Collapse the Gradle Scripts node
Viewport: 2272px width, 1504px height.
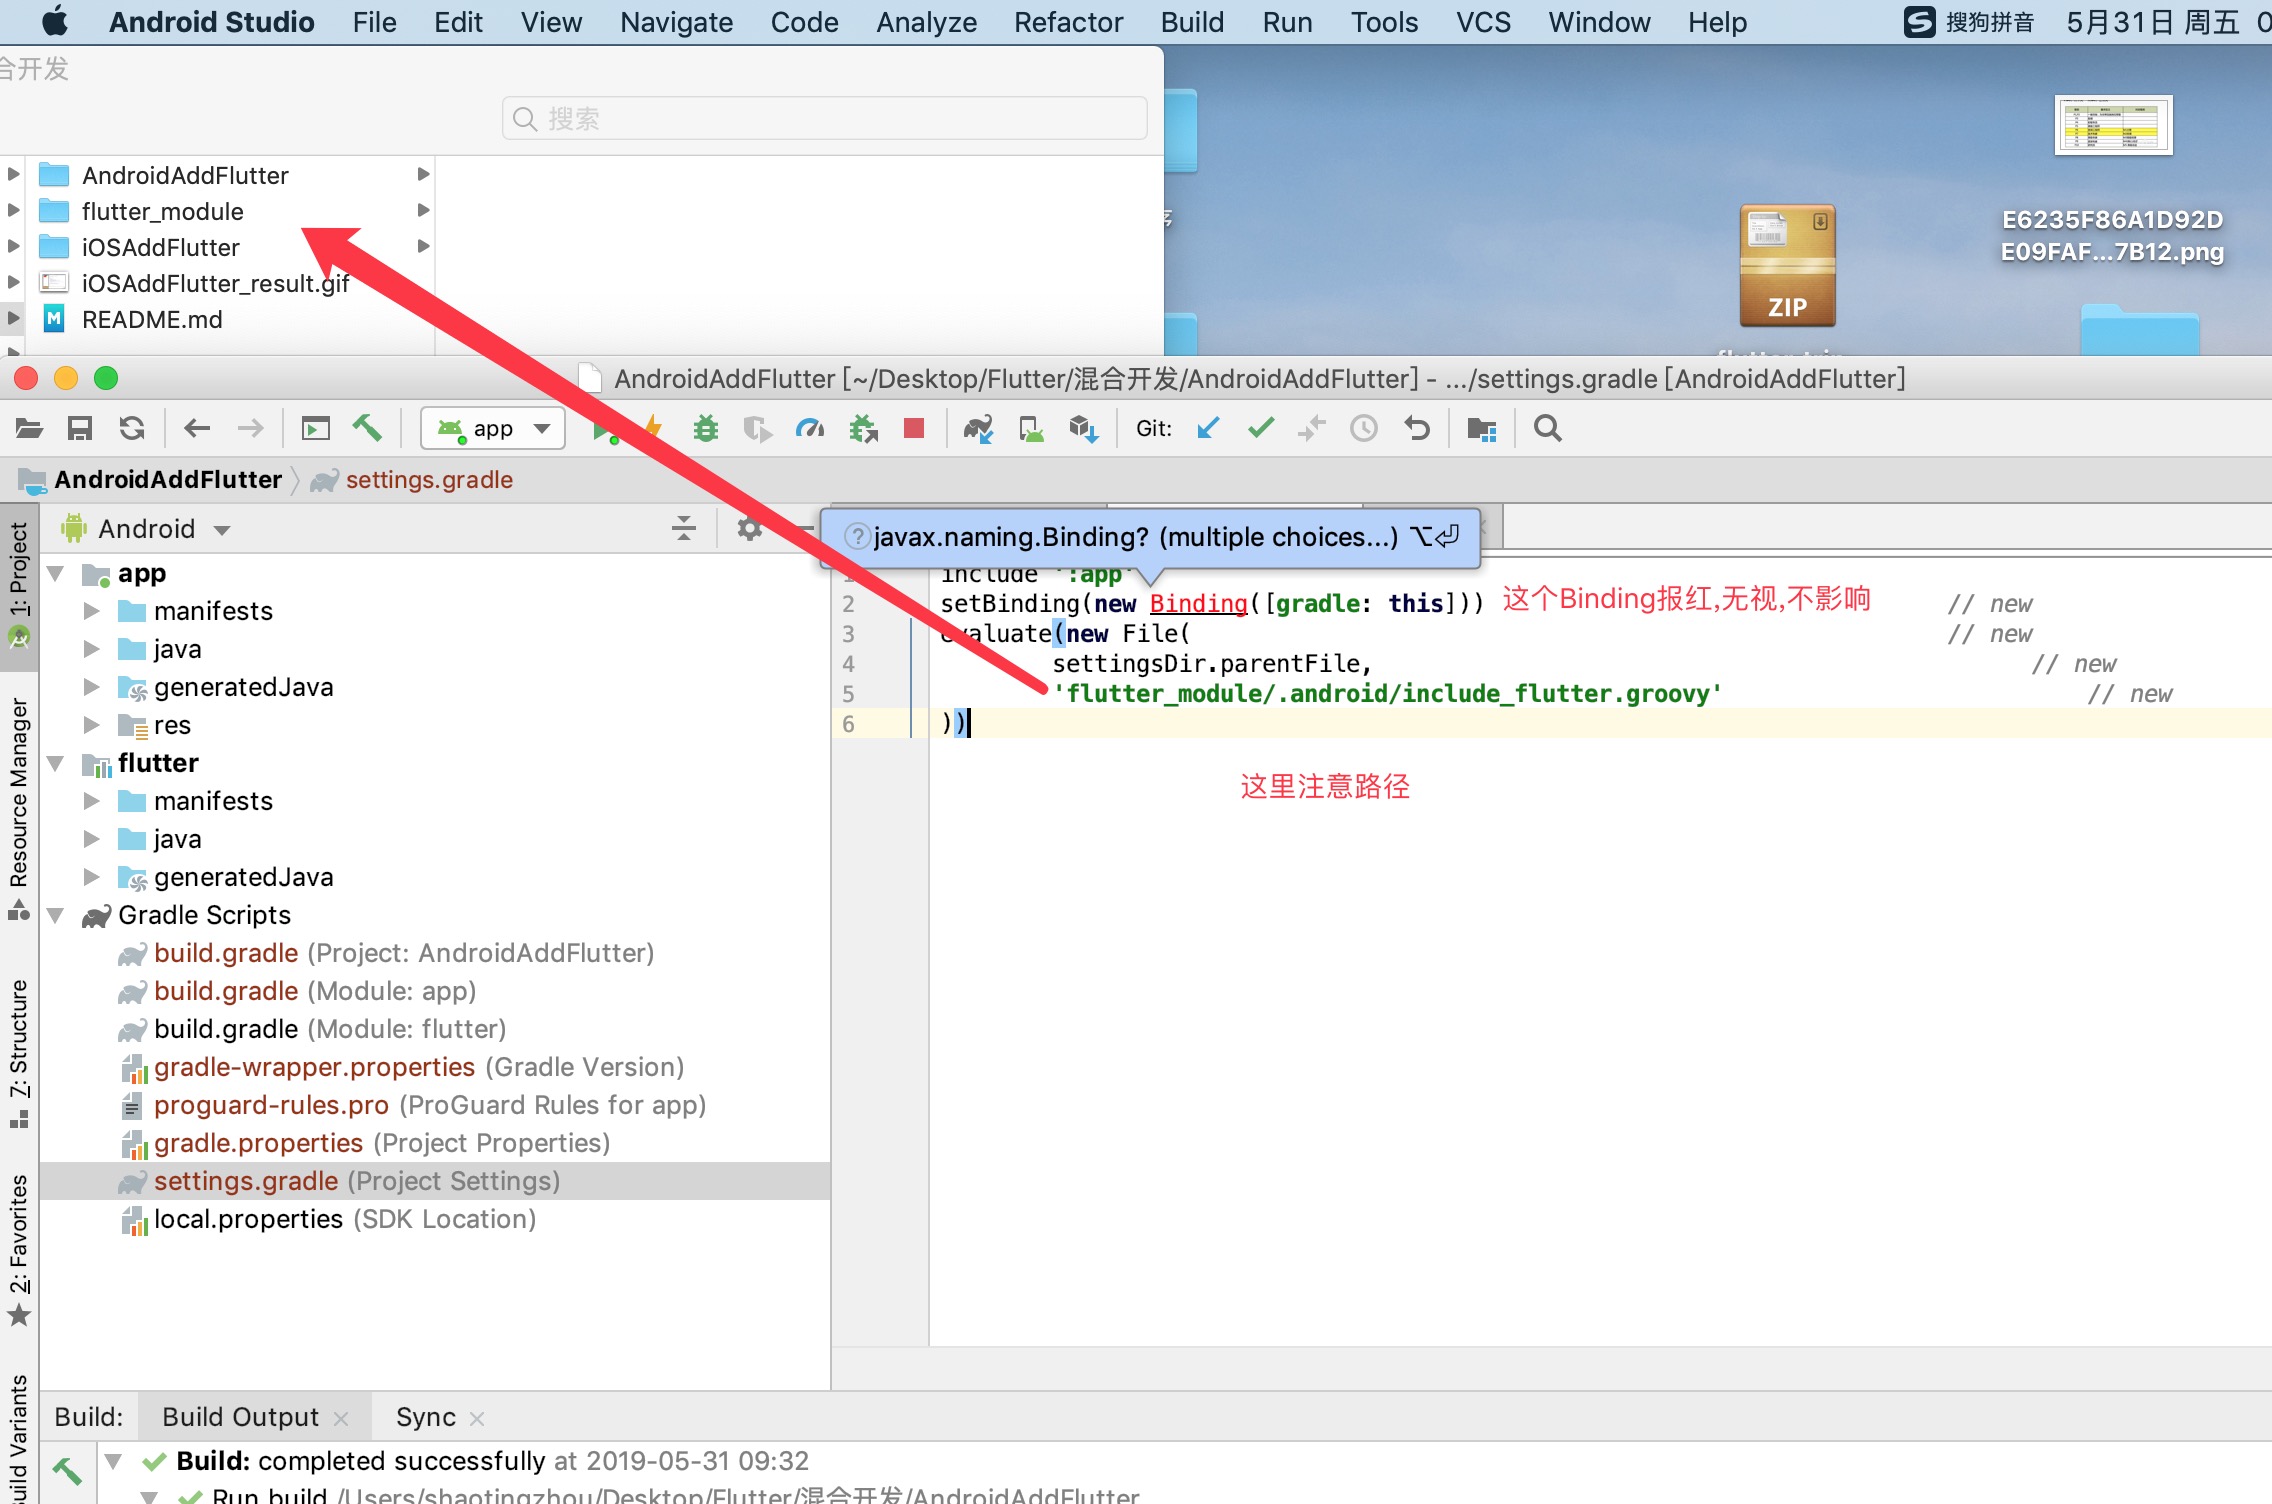[x=57, y=916]
